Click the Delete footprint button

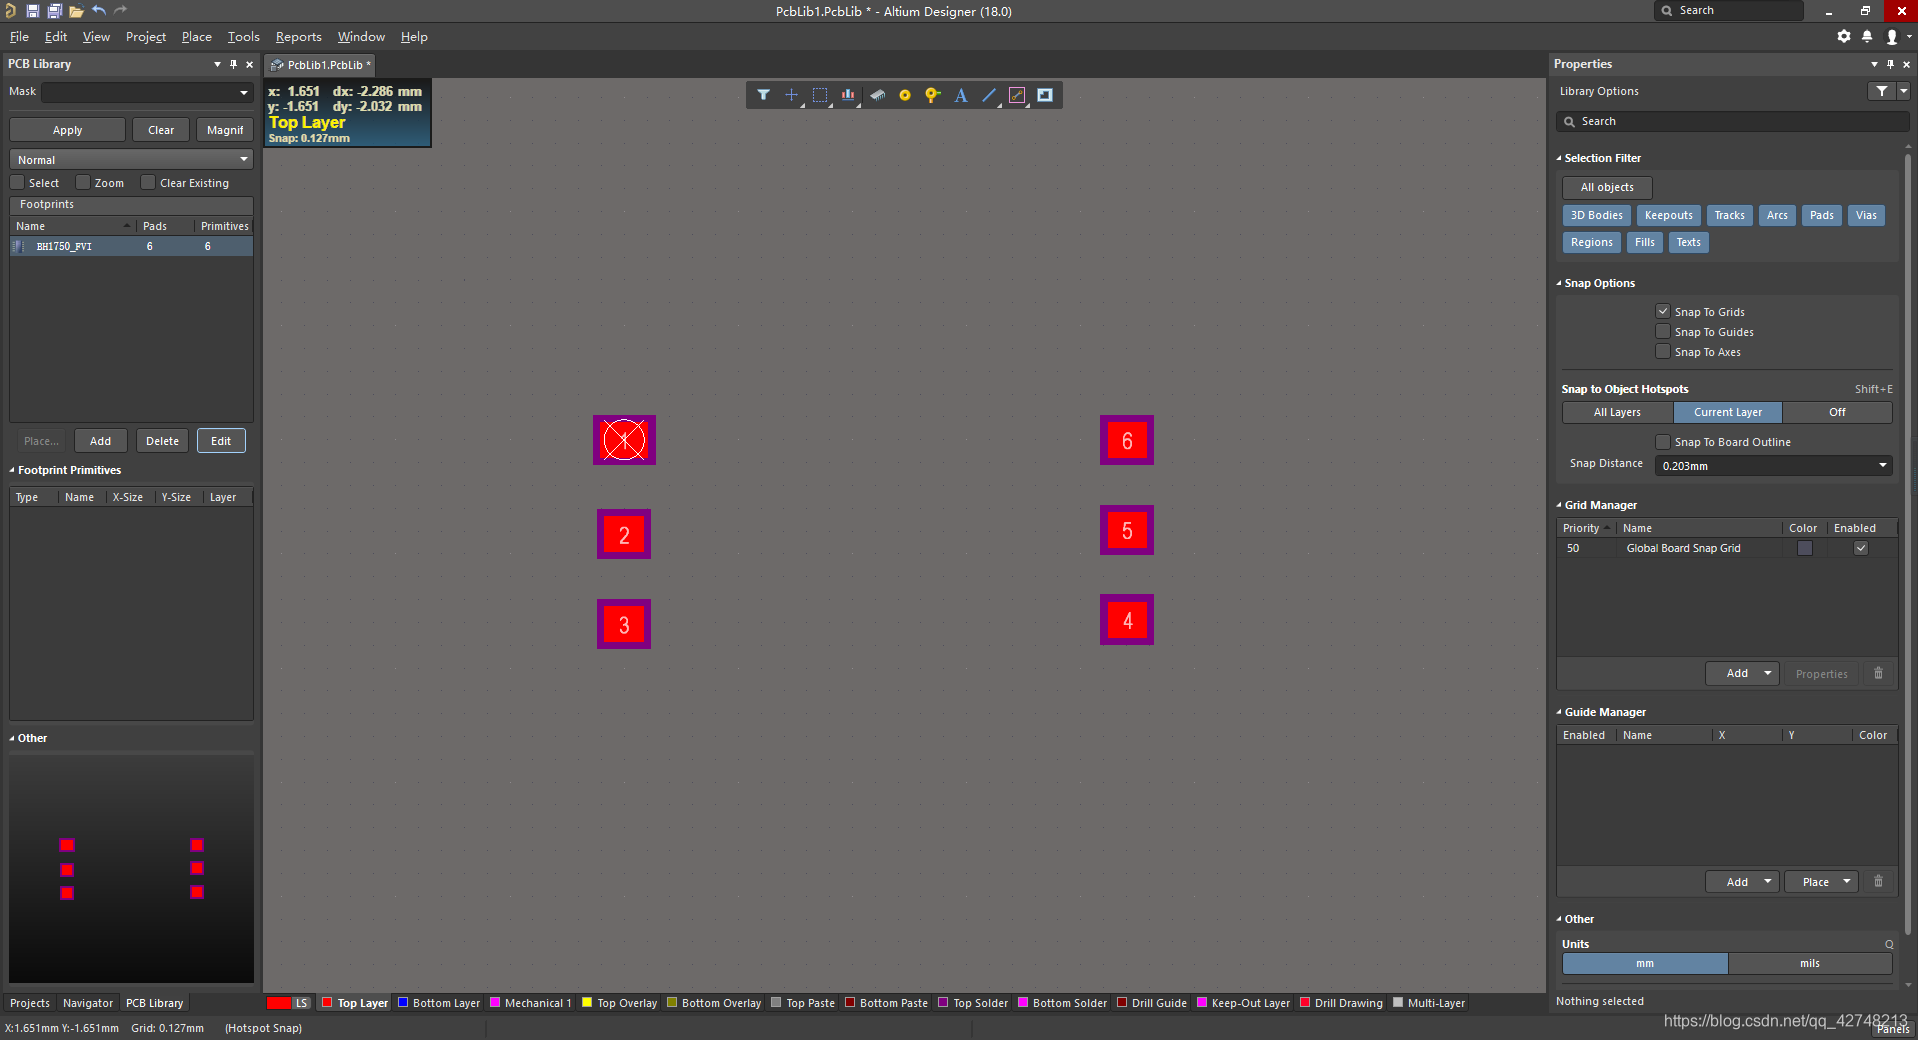pyautogui.click(x=162, y=441)
